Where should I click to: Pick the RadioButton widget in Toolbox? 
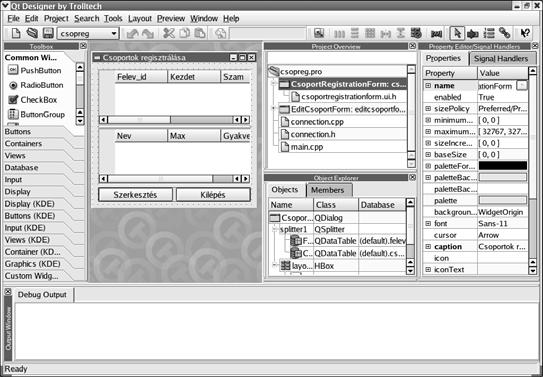tap(36, 85)
